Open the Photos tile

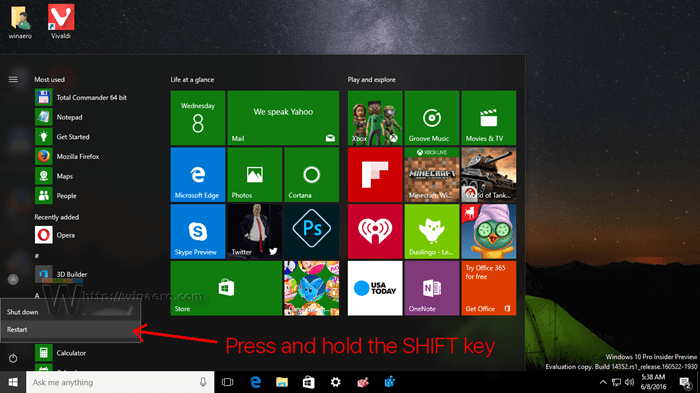254,175
